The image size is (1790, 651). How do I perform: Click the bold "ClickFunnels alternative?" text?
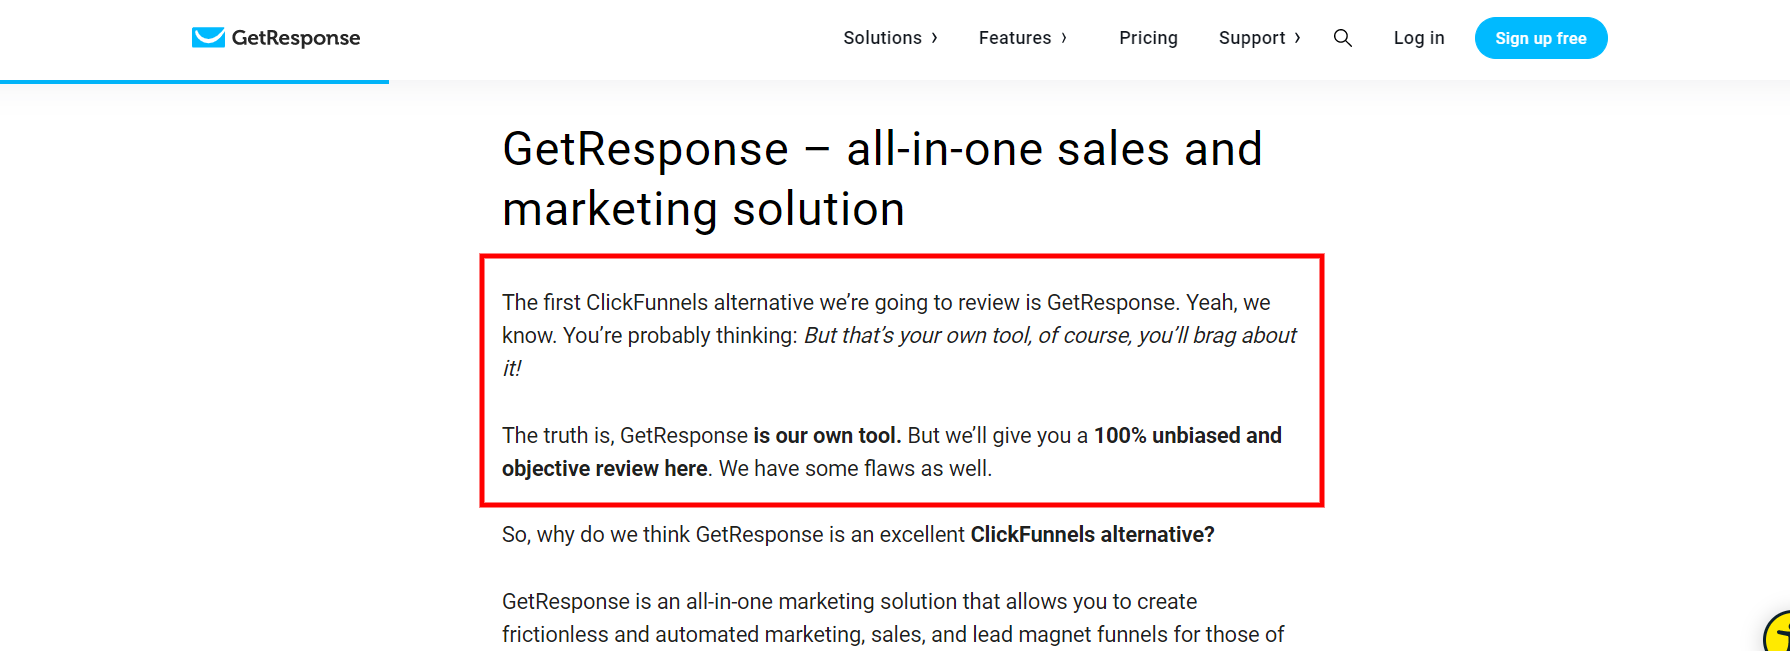click(1092, 535)
